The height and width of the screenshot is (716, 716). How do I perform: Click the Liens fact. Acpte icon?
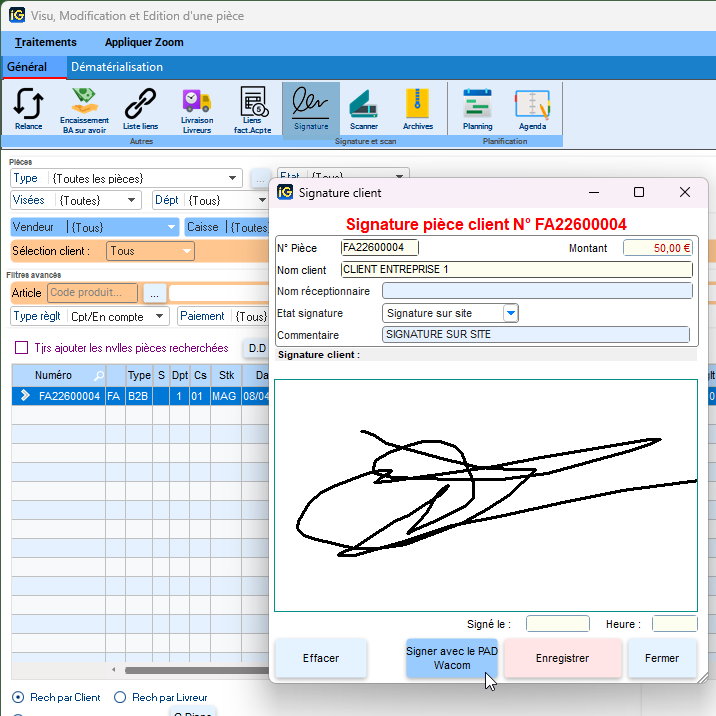252,108
